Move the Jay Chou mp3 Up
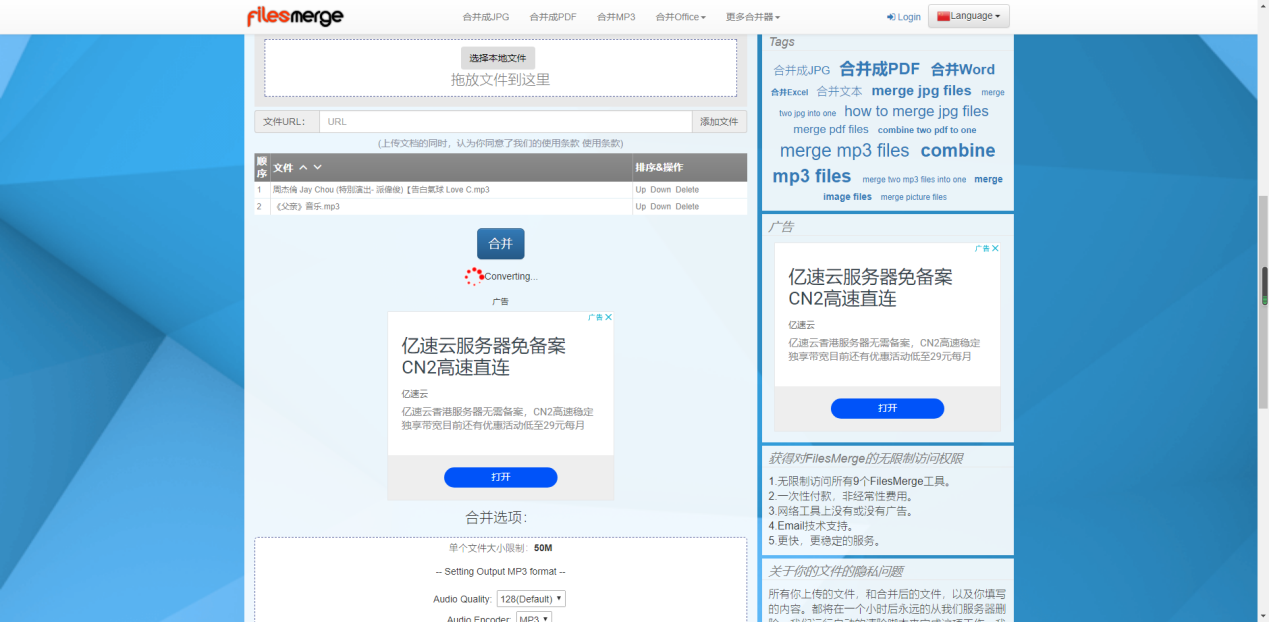The width and height of the screenshot is (1269, 622). pyautogui.click(x=641, y=190)
